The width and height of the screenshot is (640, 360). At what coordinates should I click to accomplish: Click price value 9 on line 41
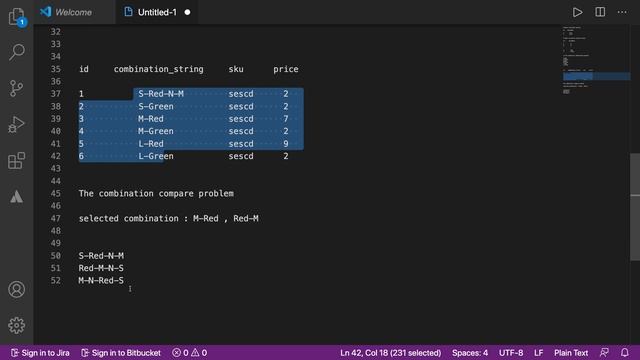coord(286,144)
